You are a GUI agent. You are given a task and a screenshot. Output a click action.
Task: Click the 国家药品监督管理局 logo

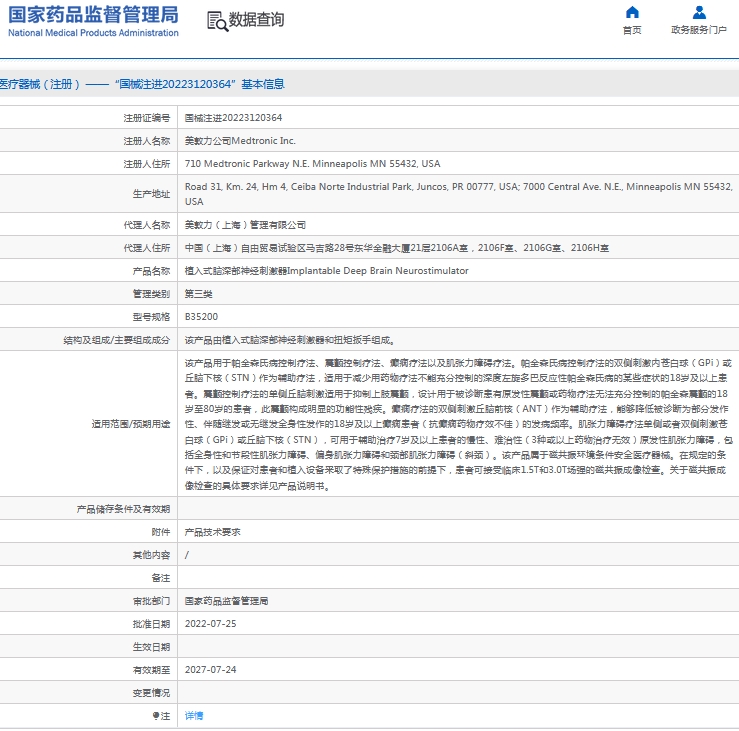coord(93,15)
